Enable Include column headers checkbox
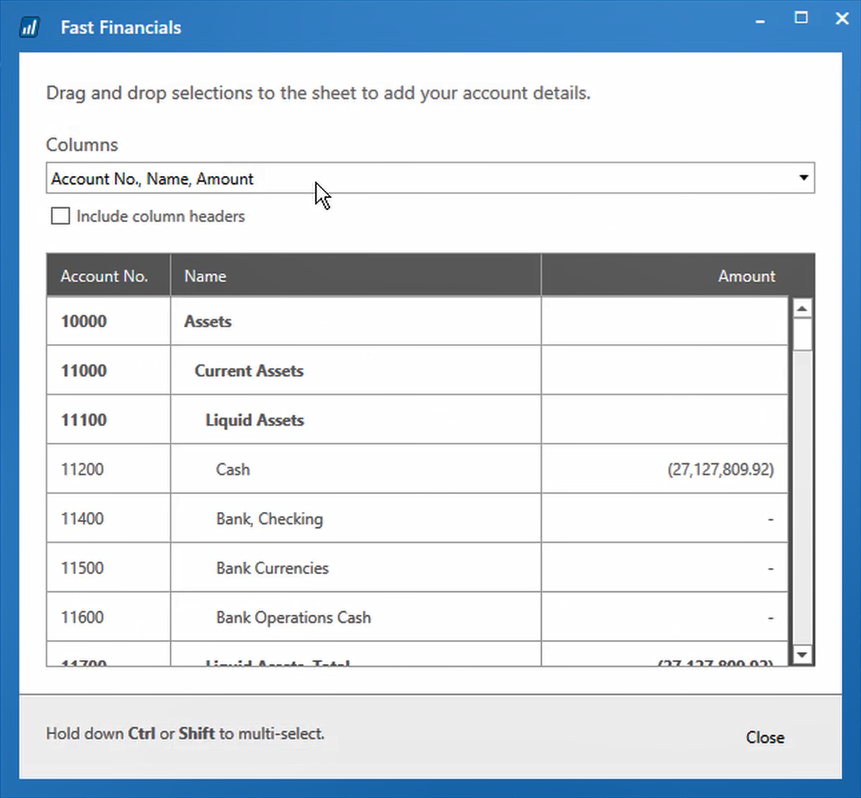This screenshot has width=861, height=798. (60, 216)
